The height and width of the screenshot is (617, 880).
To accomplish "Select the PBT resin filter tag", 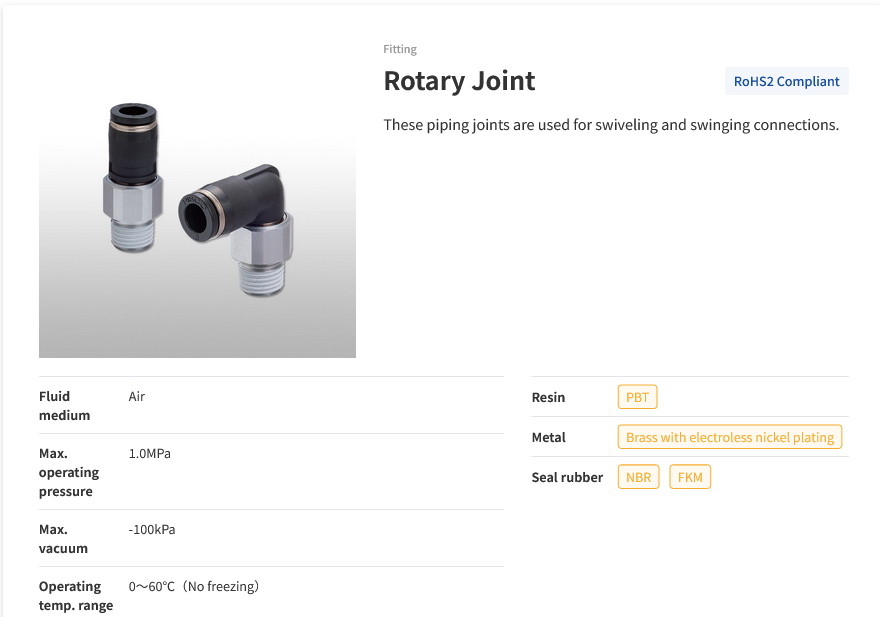I will [637, 396].
